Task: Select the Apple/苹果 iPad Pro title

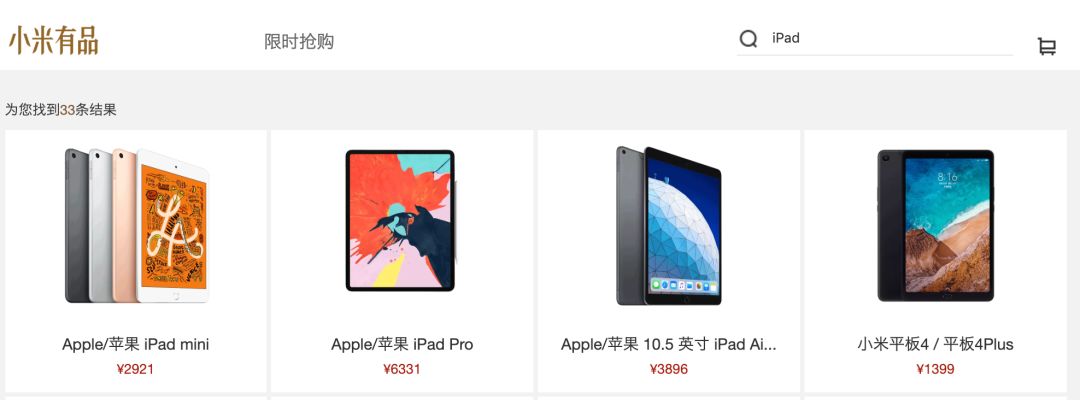Action: pyautogui.click(x=402, y=344)
